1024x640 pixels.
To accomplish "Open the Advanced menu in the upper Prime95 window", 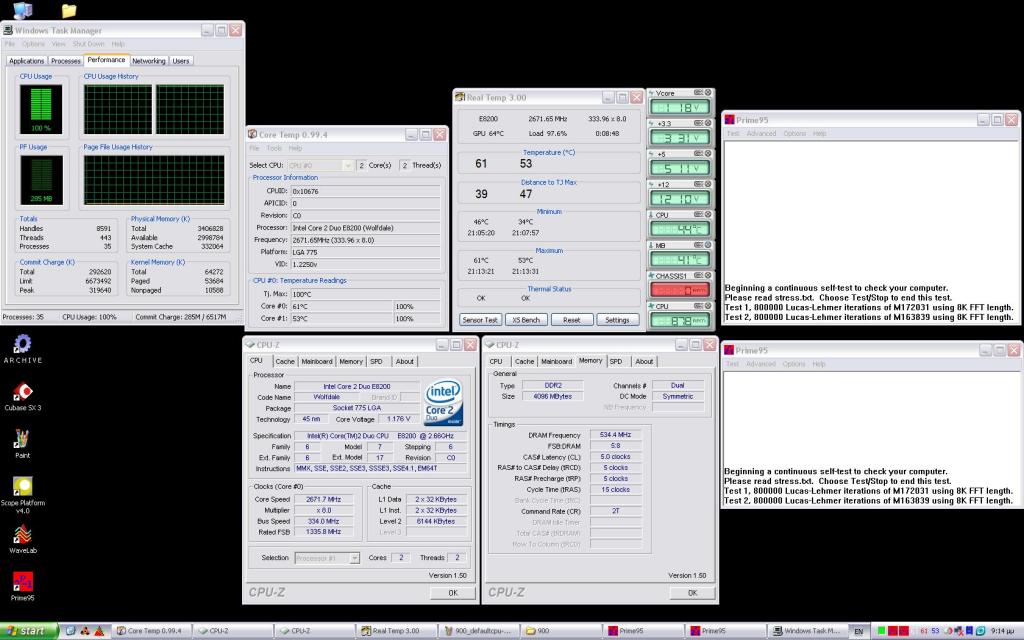I will [761, 133].
